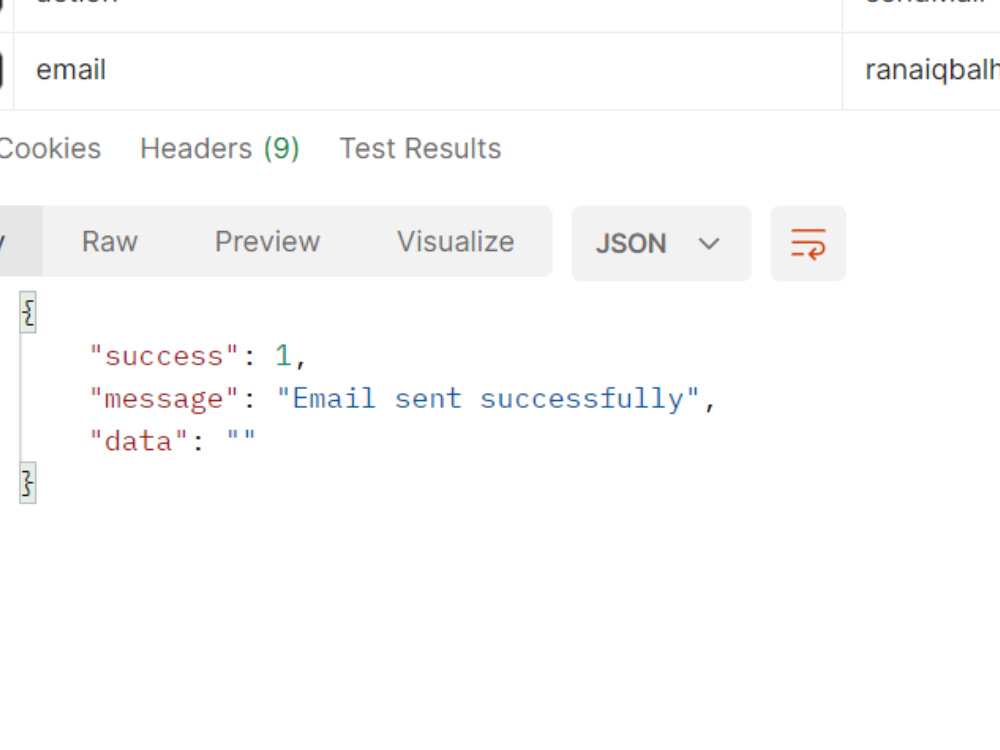Select the "Email sent successfully" message value
This screenshot has height=750, width=1000.
(x=489, y=399)
